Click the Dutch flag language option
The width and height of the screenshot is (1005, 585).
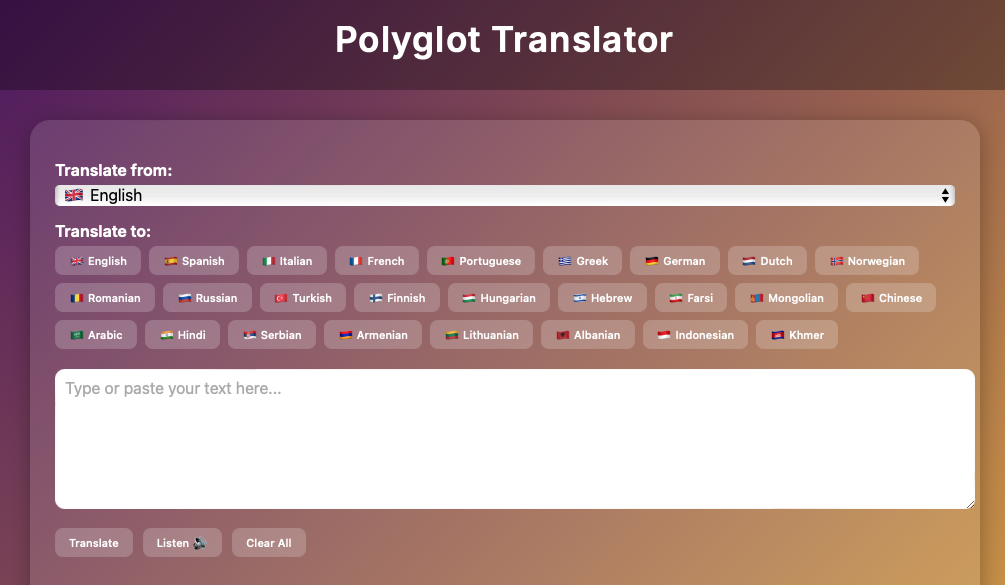767,261
